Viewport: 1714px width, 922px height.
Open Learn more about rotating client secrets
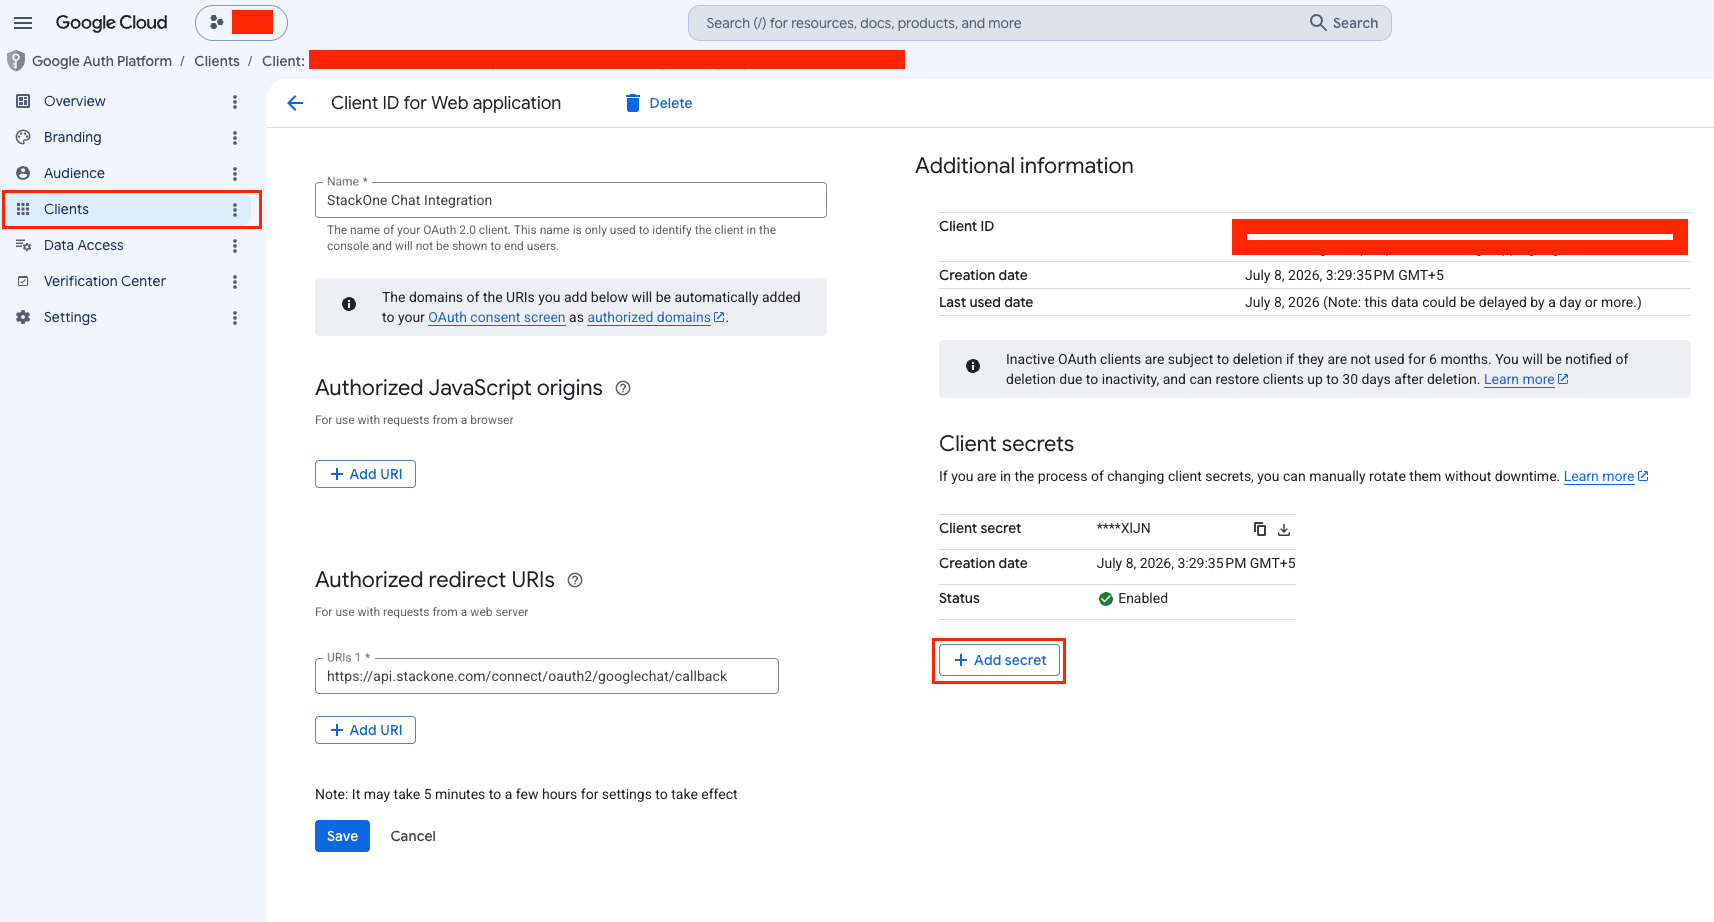[1606, 476]
